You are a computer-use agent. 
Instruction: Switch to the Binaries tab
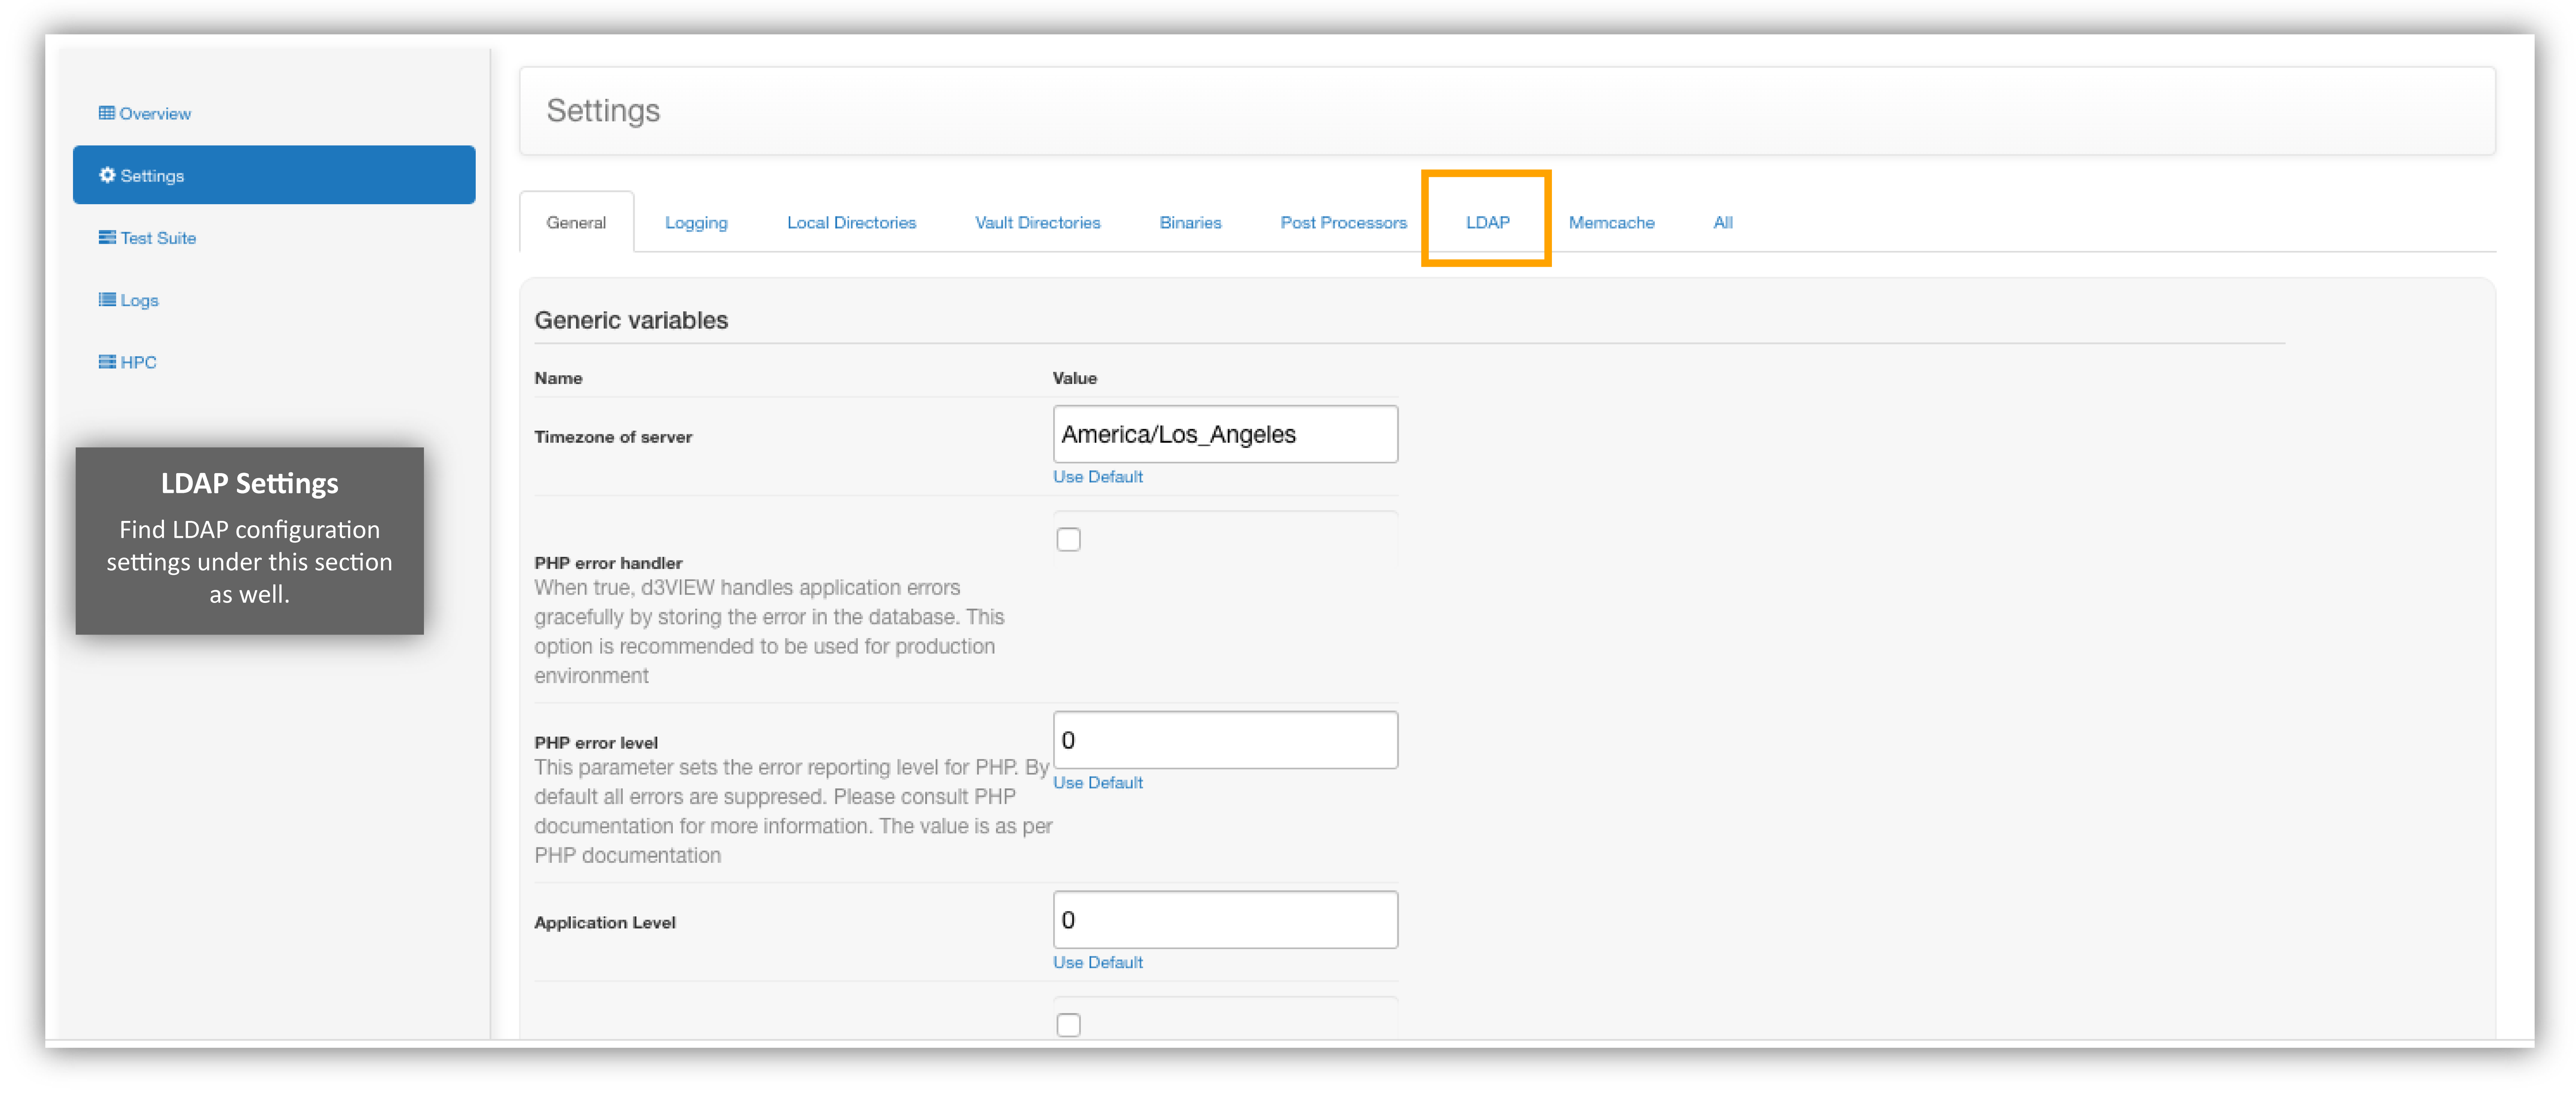tap(1190, 222)
